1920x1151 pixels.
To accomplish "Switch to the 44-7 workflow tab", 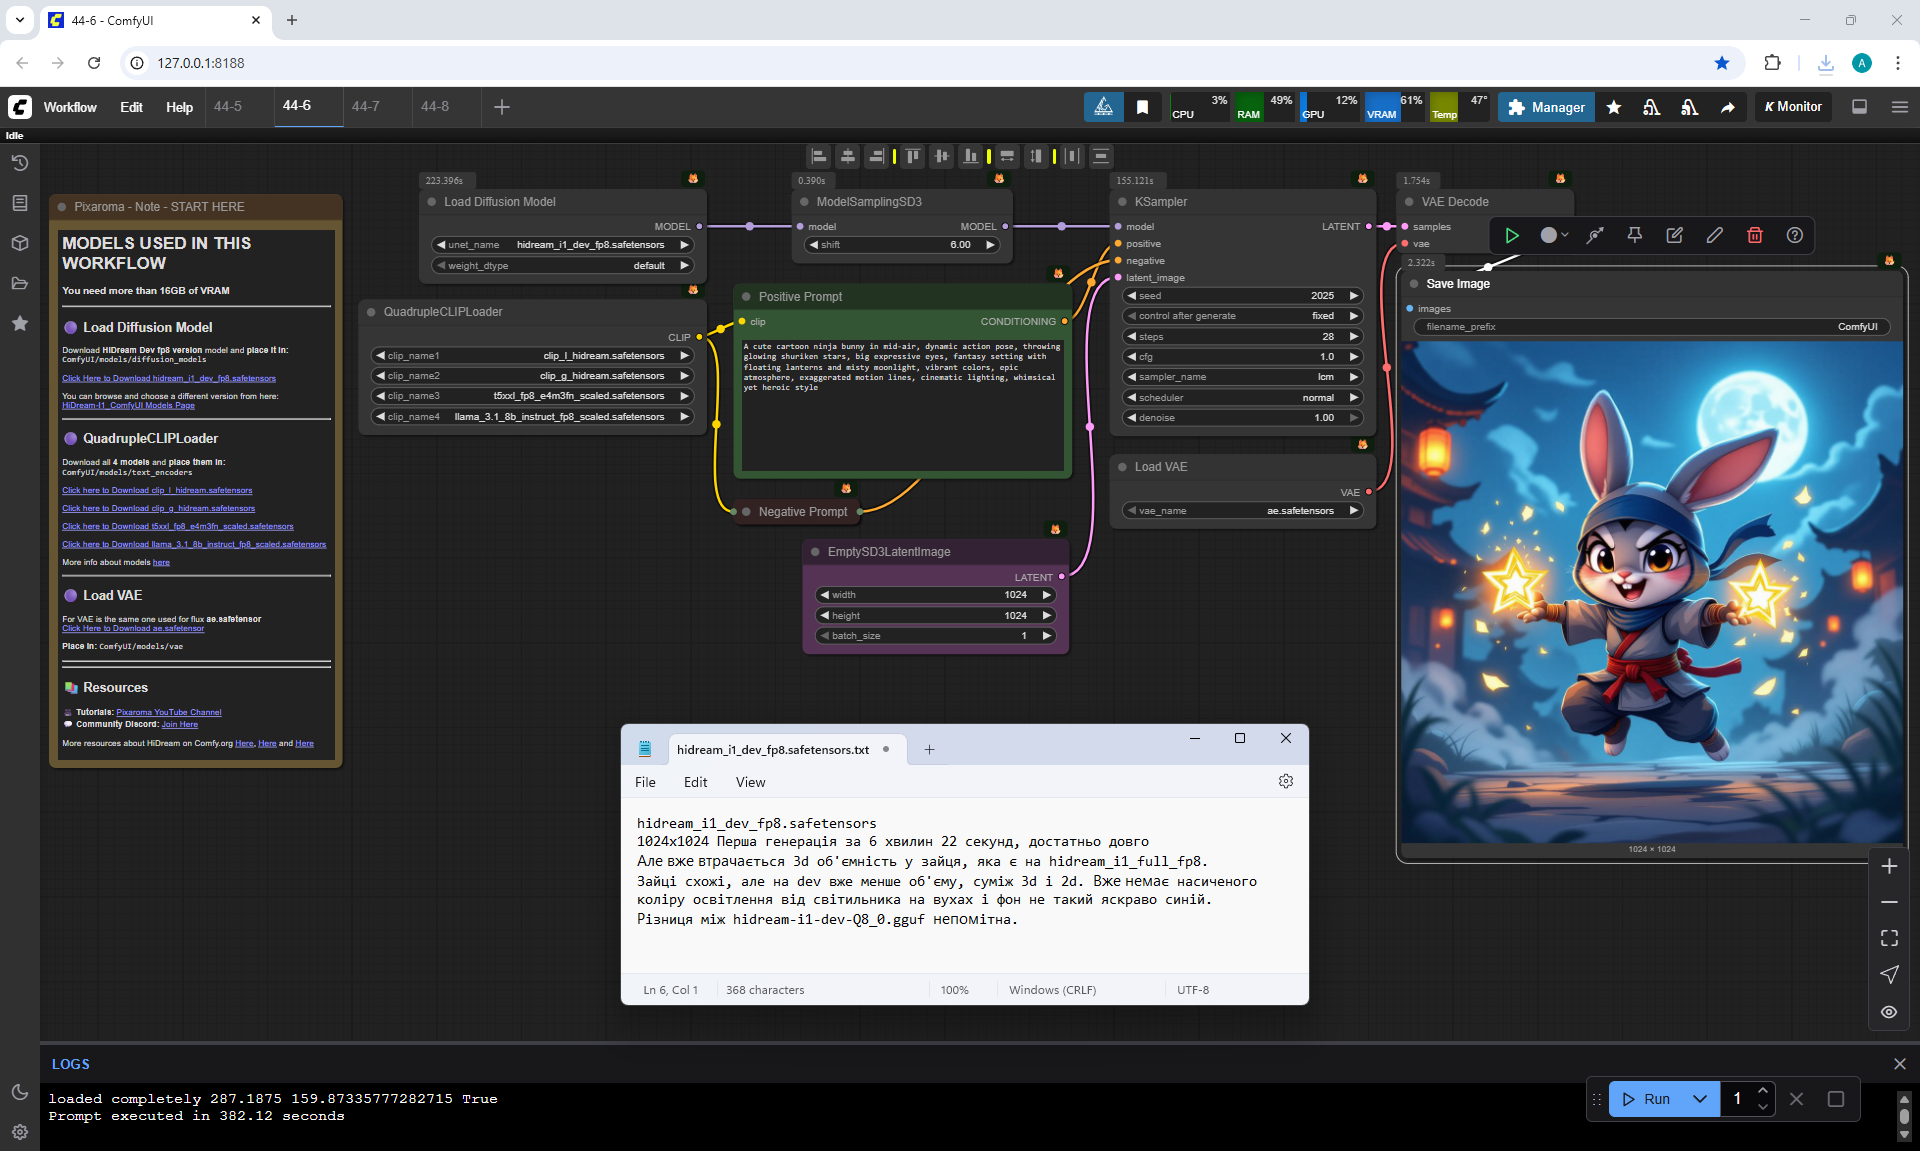I will coord(365,106).
